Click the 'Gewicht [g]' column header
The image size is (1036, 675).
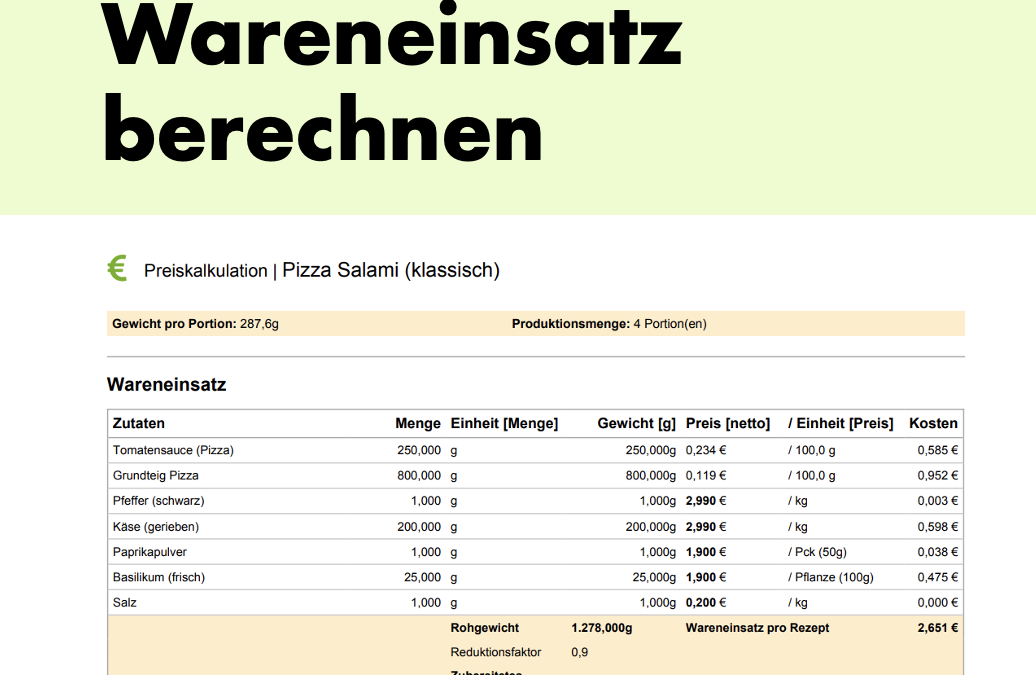[x=636, y=423]
